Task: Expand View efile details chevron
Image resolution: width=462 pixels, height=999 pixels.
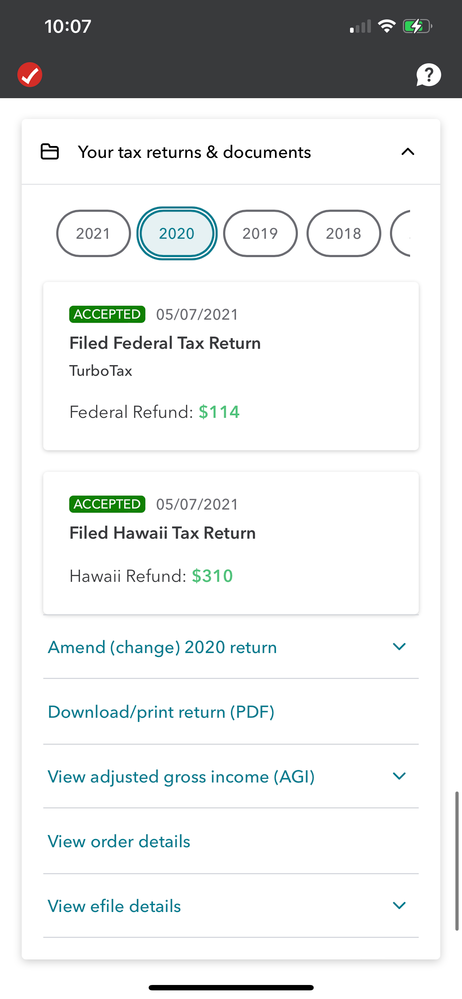Action: coord(400,906)
